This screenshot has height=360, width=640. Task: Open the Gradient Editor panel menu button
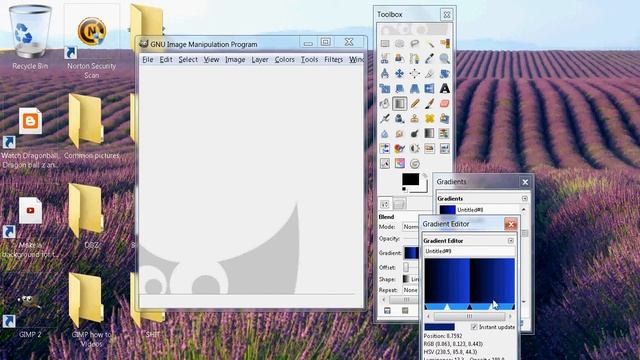pos(511,241)
